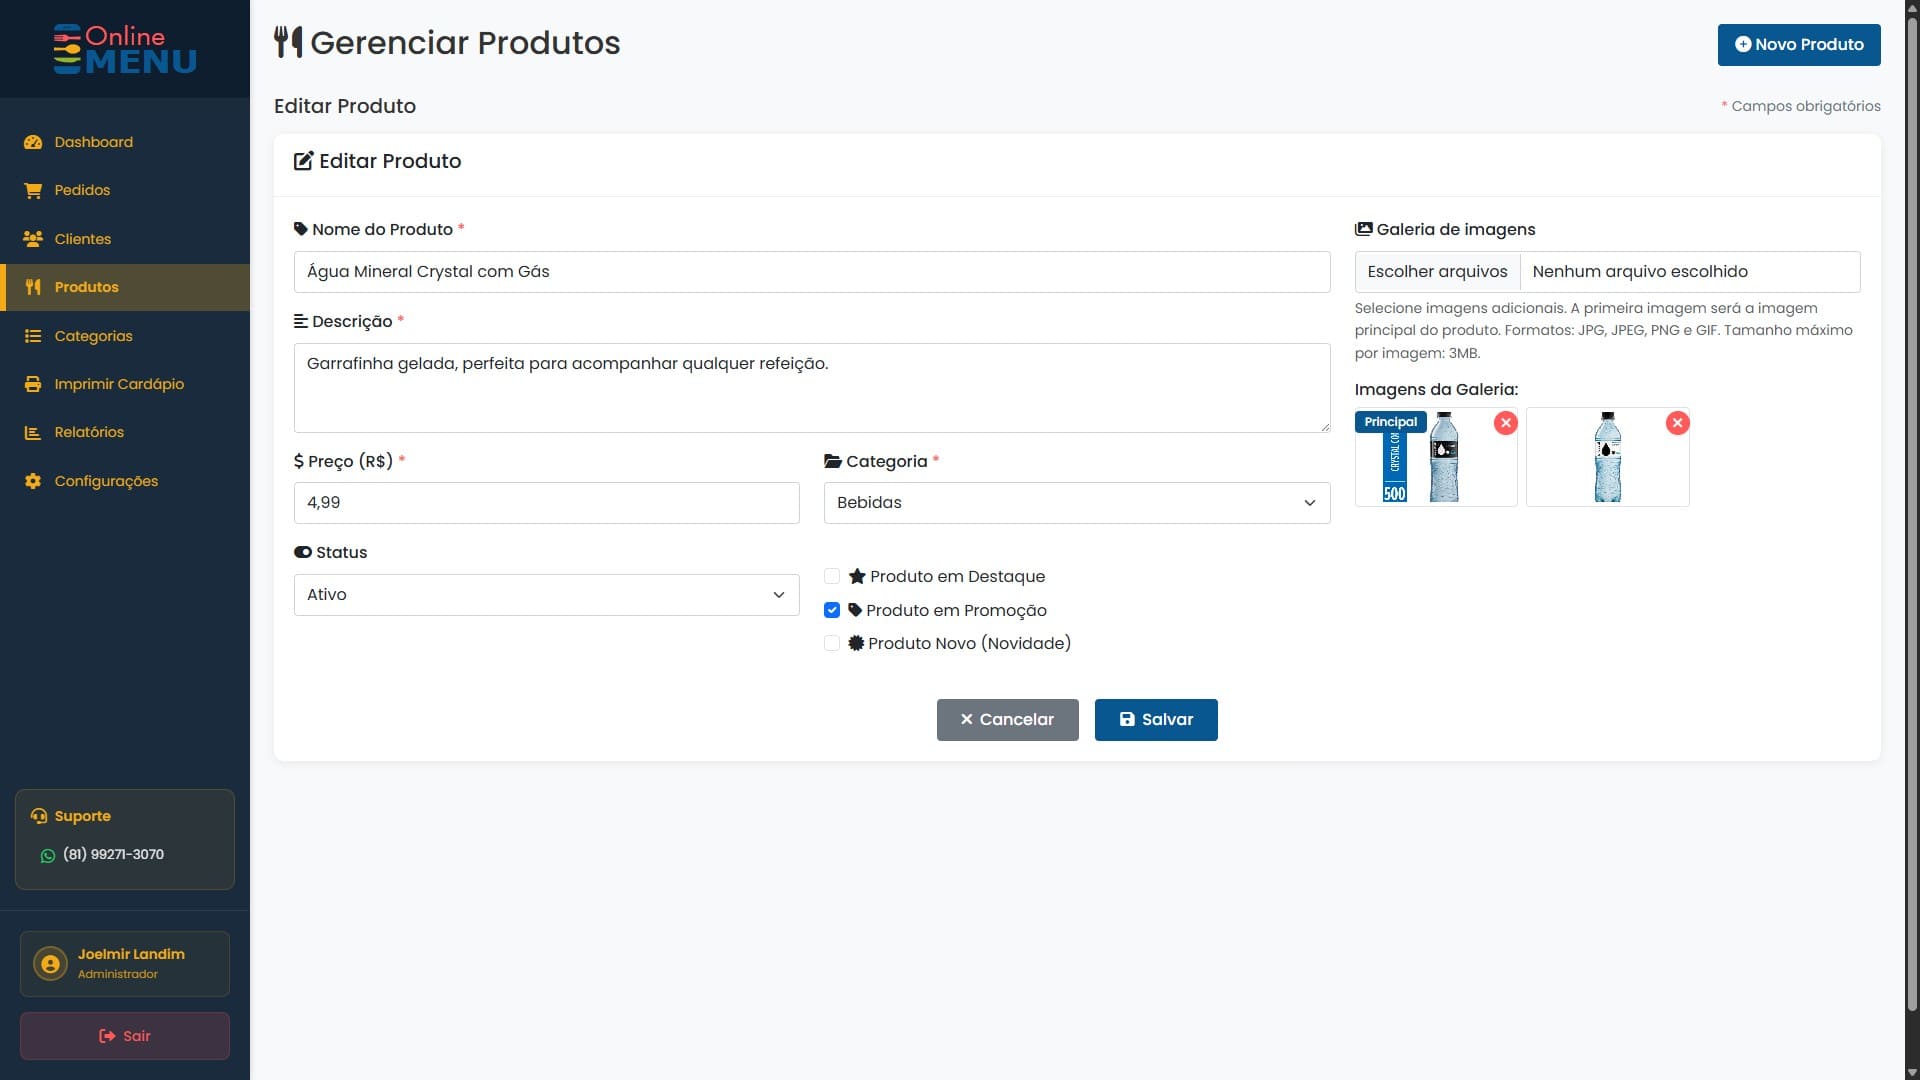Select Pedidos in the sidebar
1920x1080 pixels.
coord(82,190)
